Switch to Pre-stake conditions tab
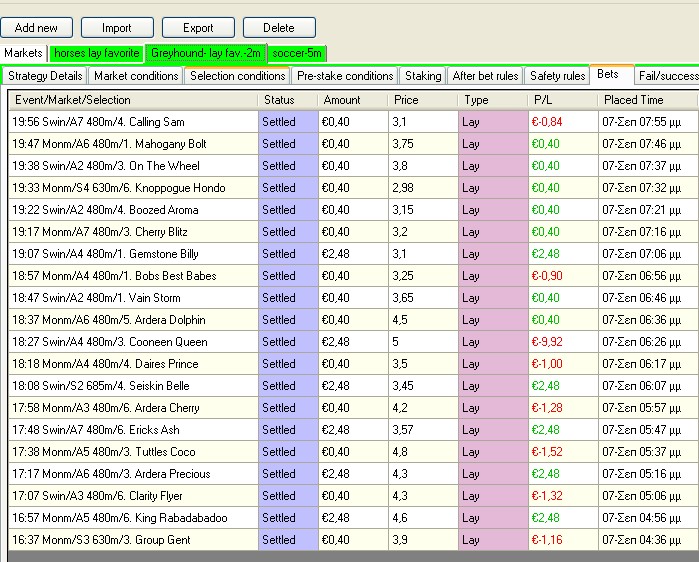This screenshot has width=699, height=562. click(x=345, y=76)
